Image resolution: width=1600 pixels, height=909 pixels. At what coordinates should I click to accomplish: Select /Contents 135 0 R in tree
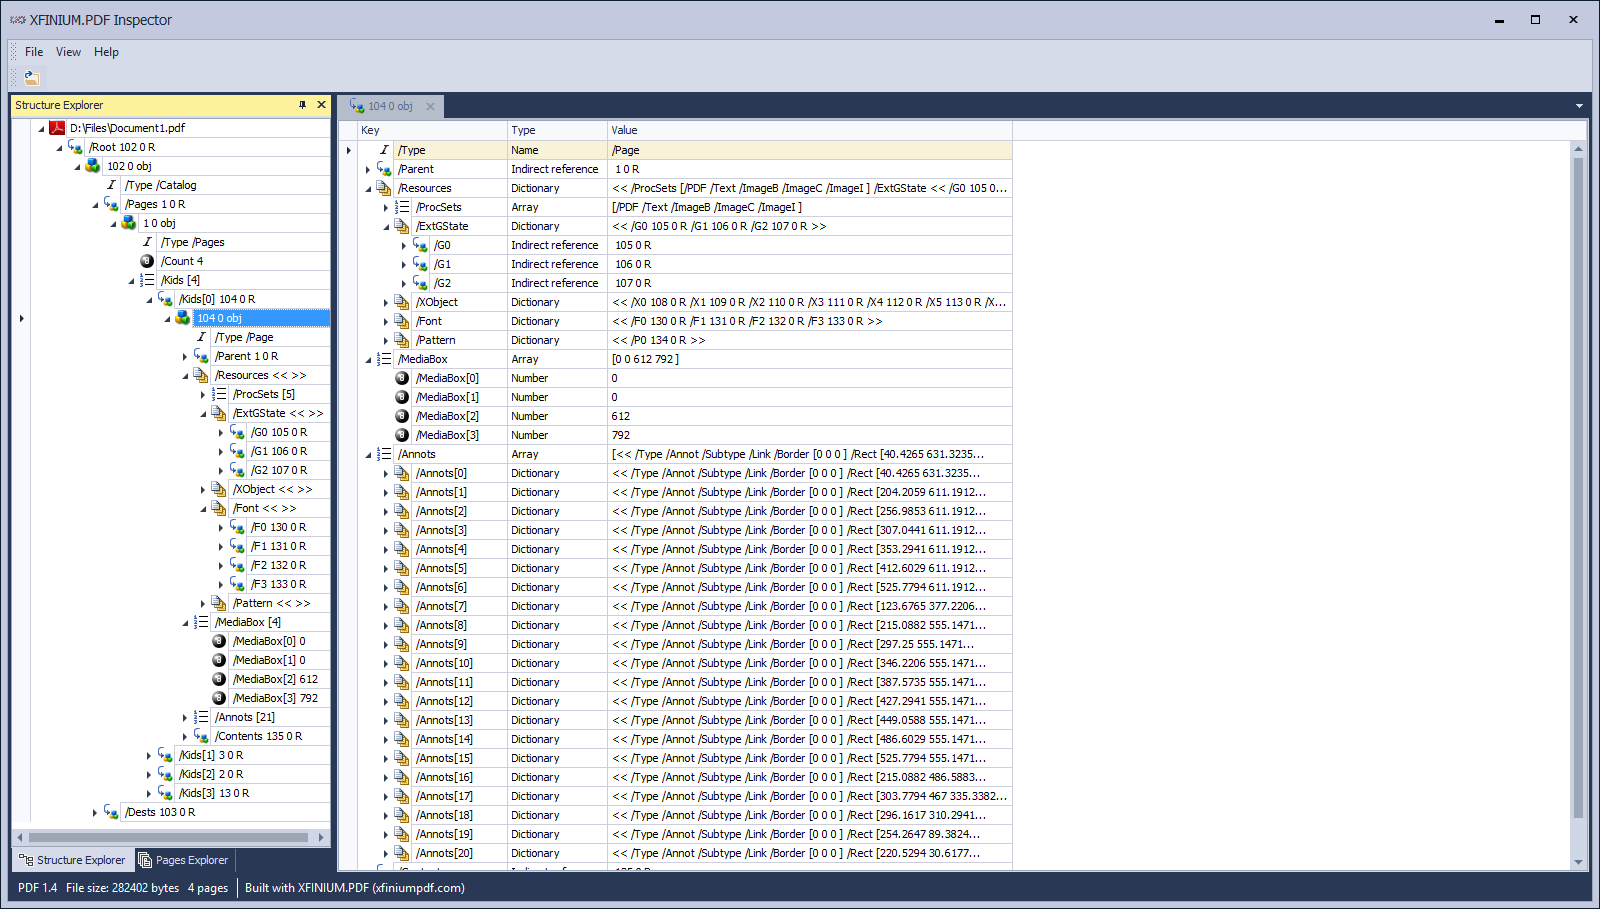pyautogui.click(x=258, y=736)
